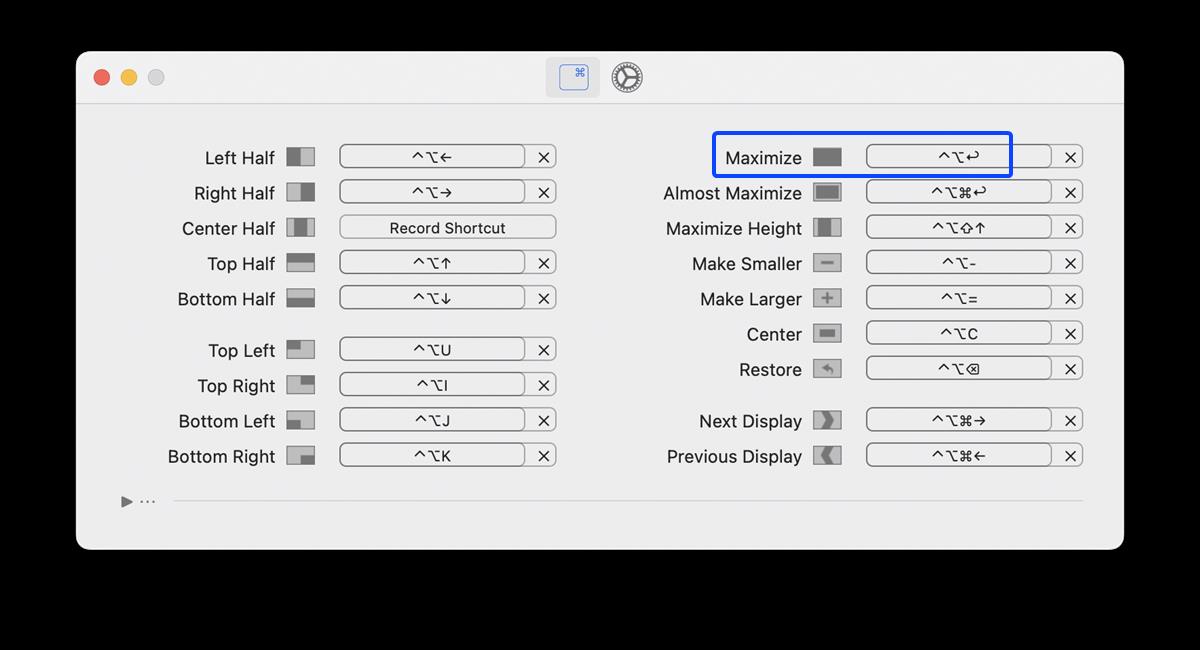Edit the Maximize shortcut field
The width and height of the screenshot is (1200, 650).
click(x=959, y=156)
